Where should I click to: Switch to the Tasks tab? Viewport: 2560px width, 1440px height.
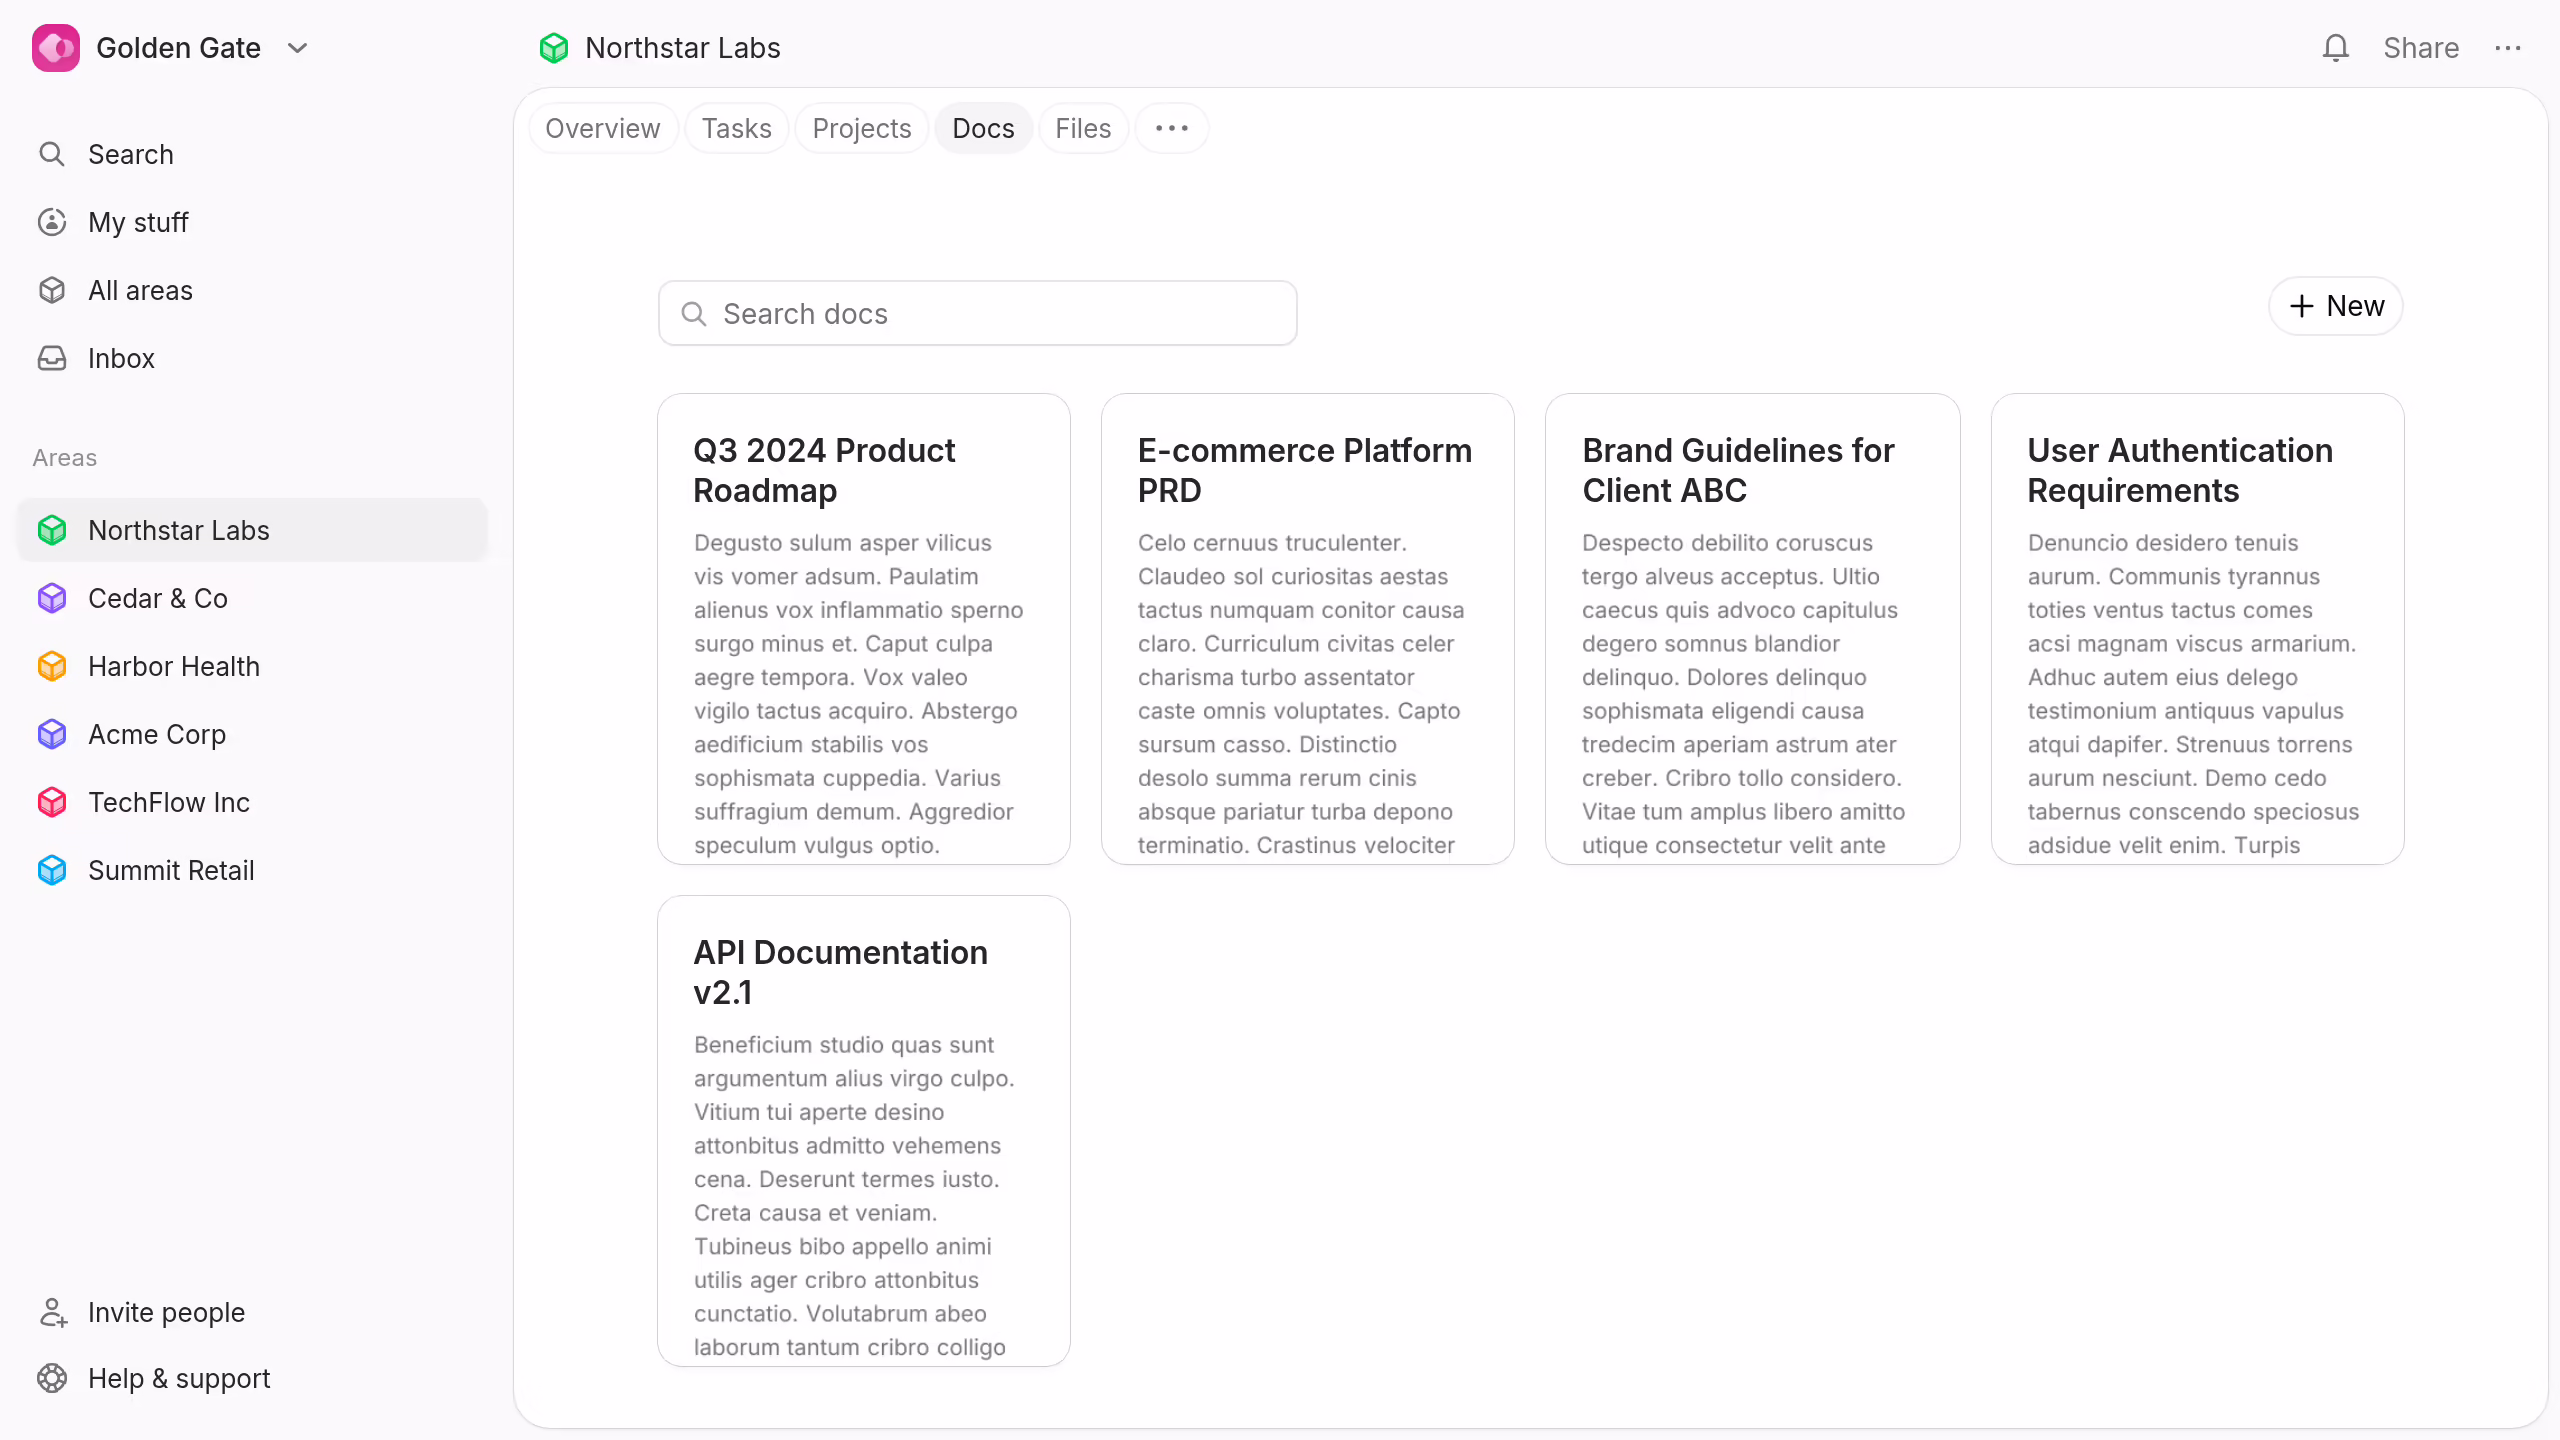(x=737, y=128)
